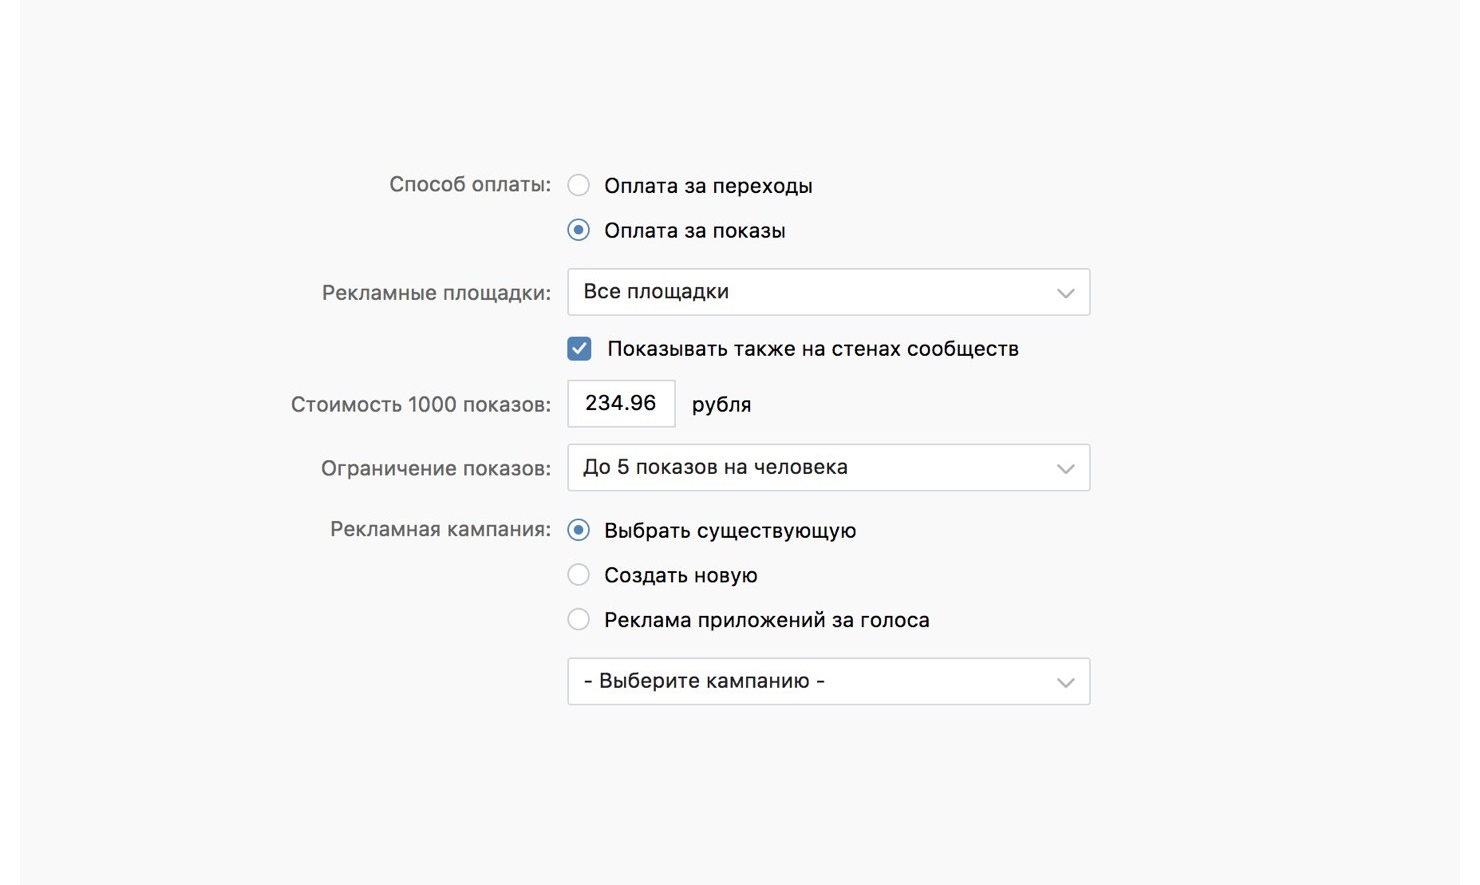Click the 234.96 cost input field

(x=621, y=404)
